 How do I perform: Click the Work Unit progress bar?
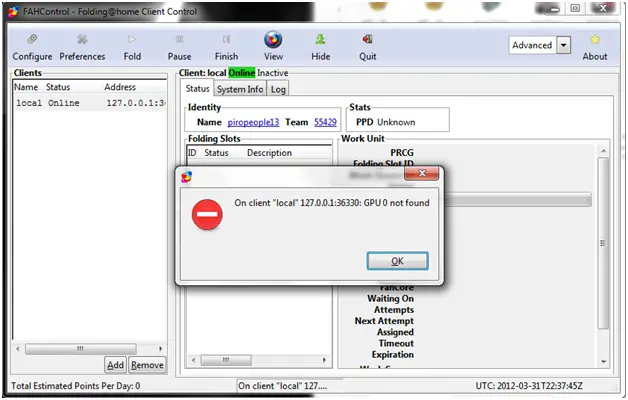tap(517, 200)
